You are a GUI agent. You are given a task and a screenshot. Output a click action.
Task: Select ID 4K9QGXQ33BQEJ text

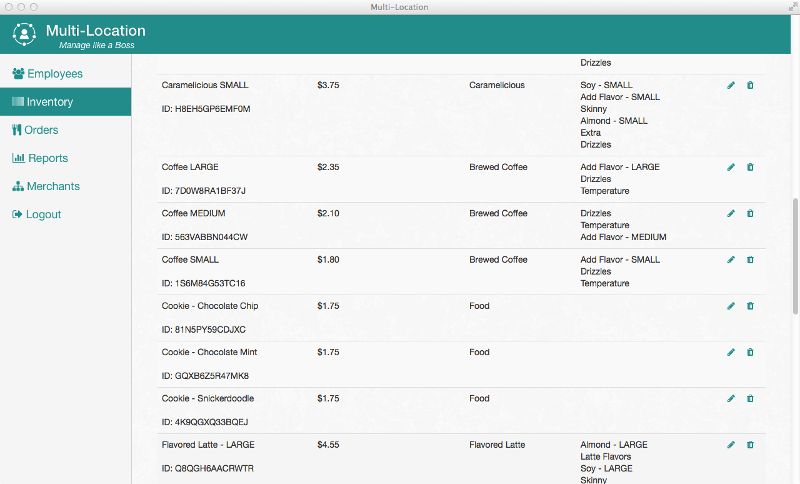(205, 422)
